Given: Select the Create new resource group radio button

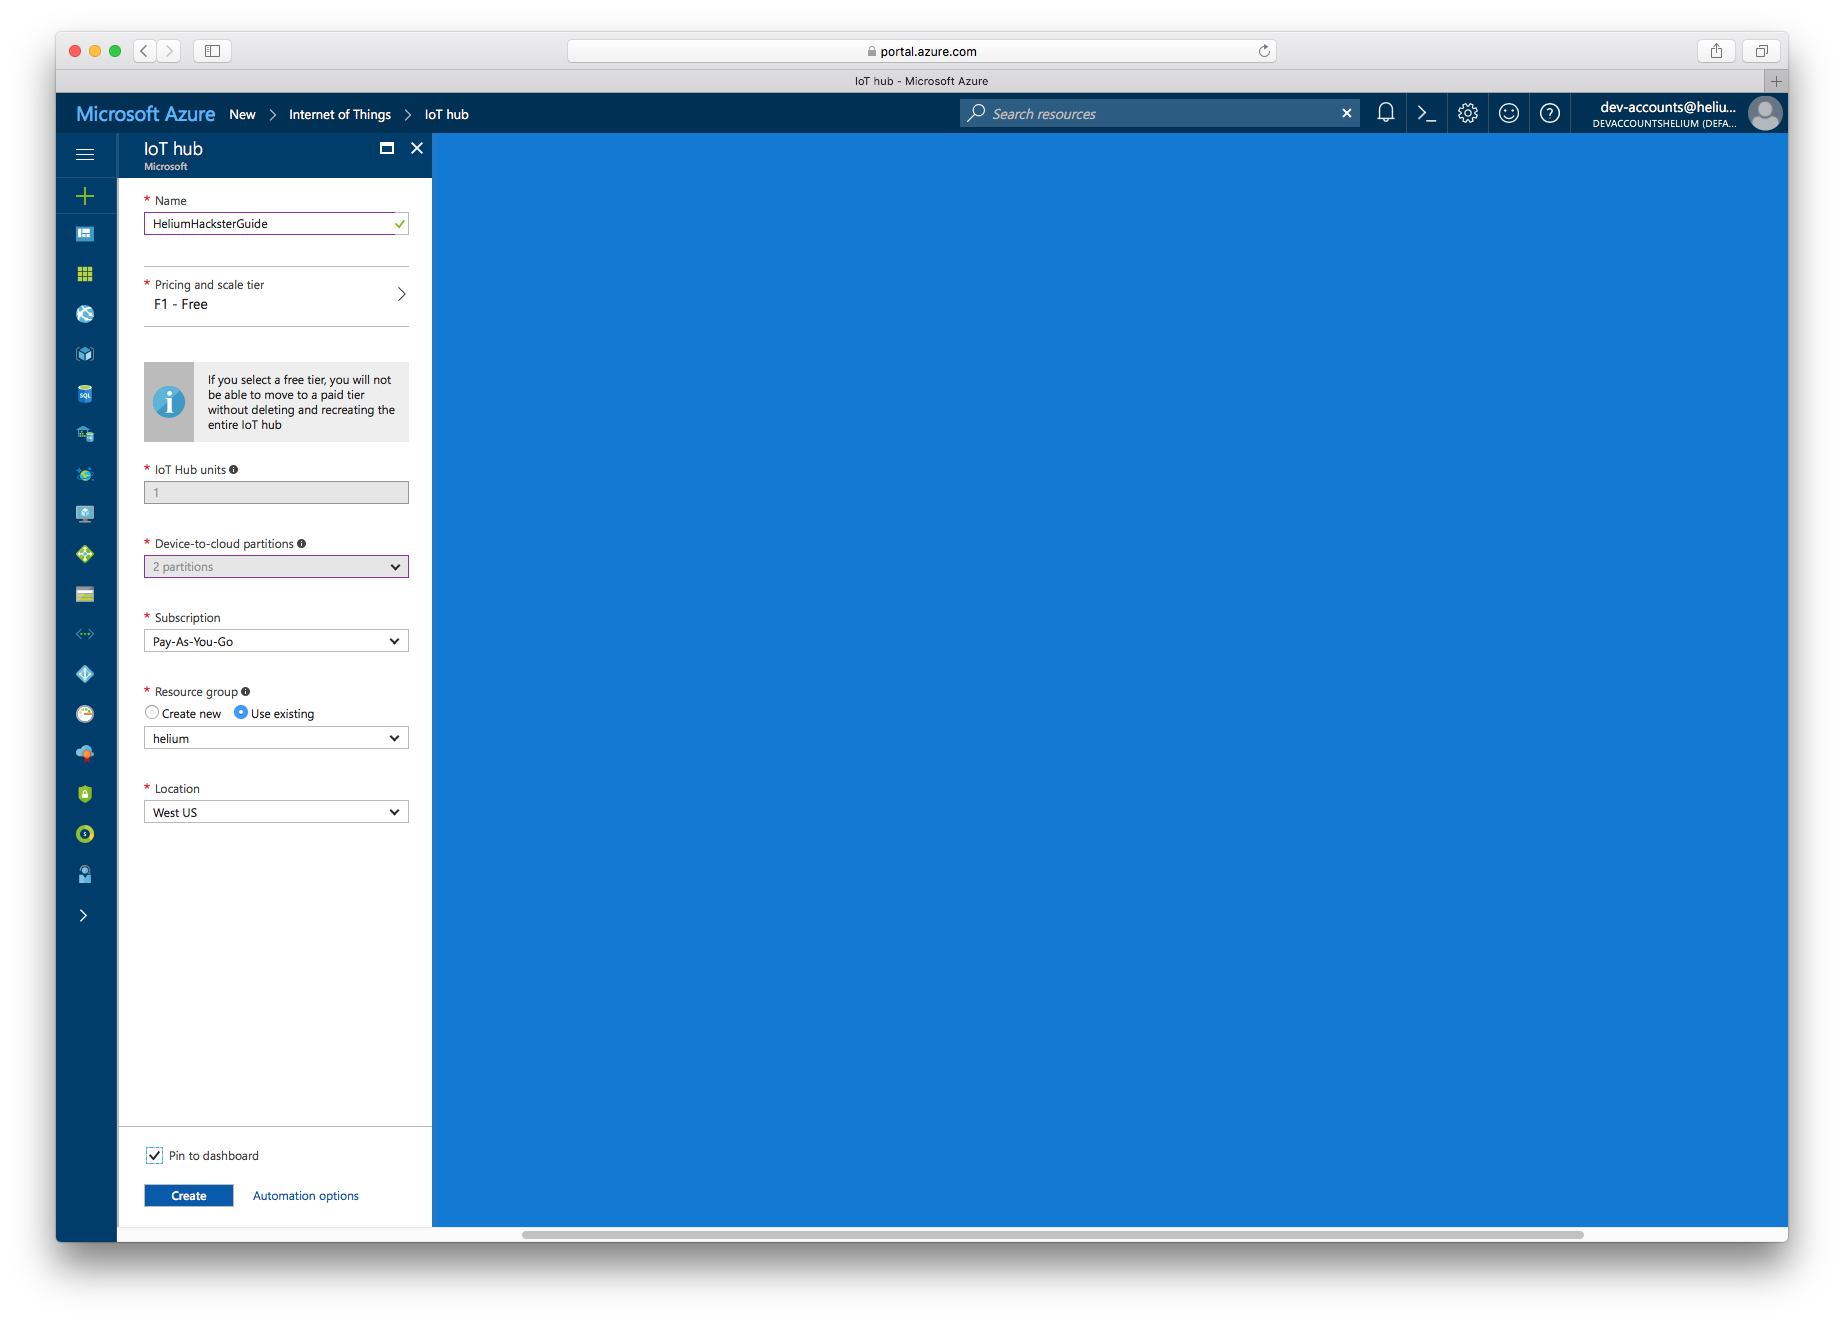Looking at the screenshot, I should [x=151, y=713].
